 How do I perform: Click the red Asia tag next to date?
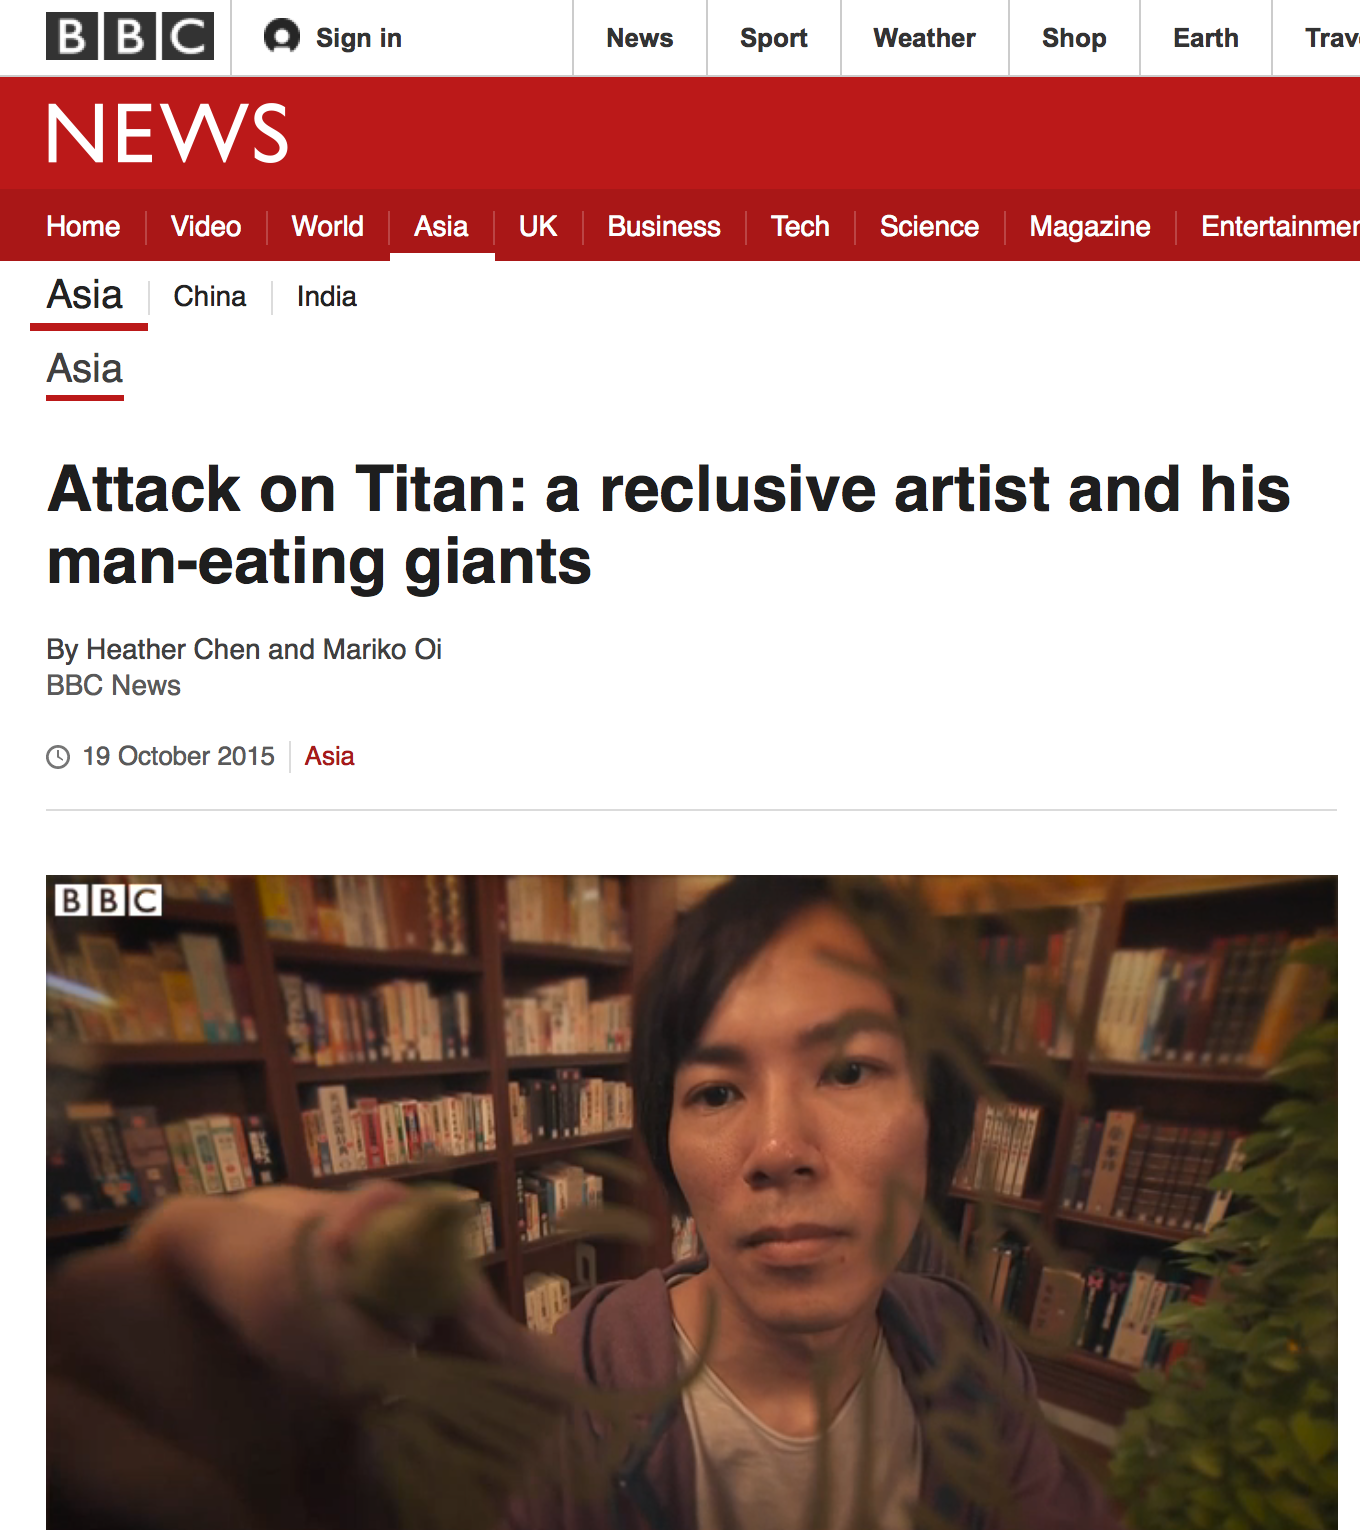[330, 756]
